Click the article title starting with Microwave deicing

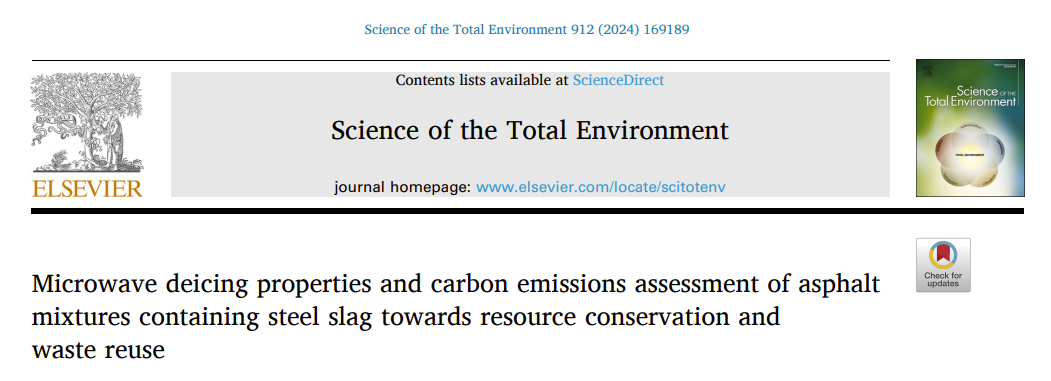(456, 315)
